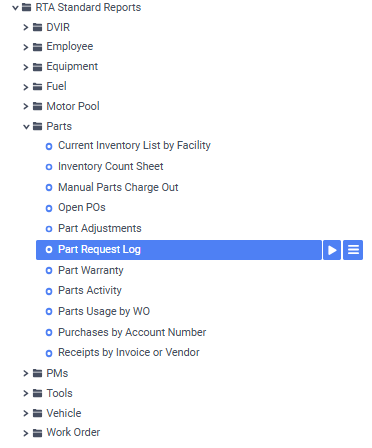Click the DVIR folder icon
This screenshot has height=448, width=372.
pos(38,27)
